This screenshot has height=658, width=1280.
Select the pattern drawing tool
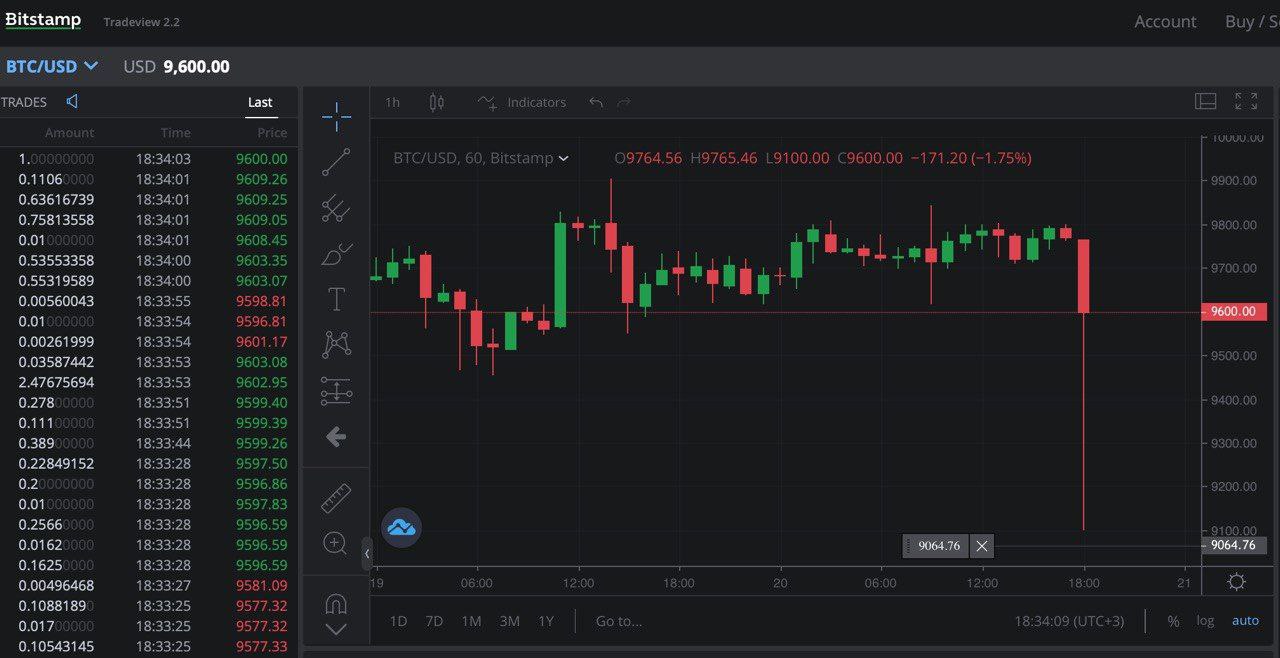[x=336, y=345]
